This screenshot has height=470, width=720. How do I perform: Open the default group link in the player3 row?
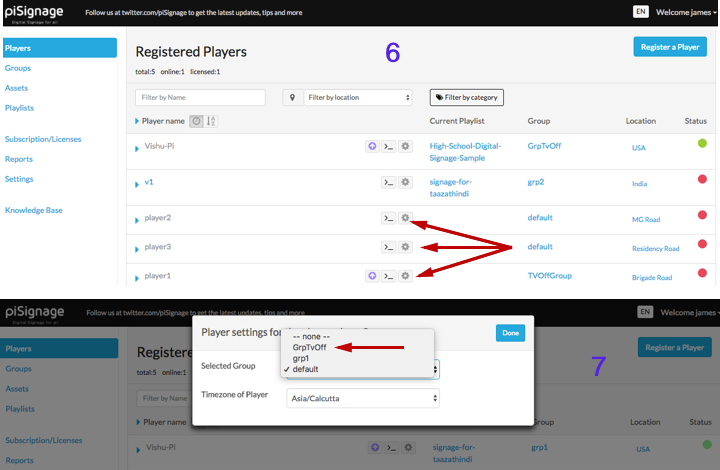540,246
